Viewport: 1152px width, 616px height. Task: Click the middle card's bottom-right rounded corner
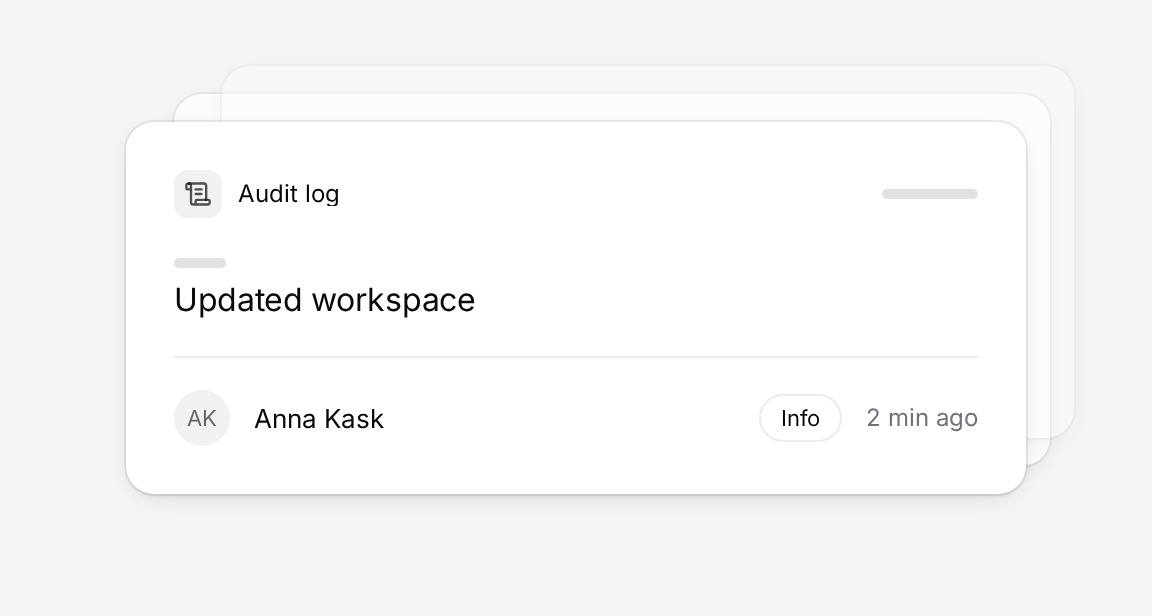(1039, 454)
